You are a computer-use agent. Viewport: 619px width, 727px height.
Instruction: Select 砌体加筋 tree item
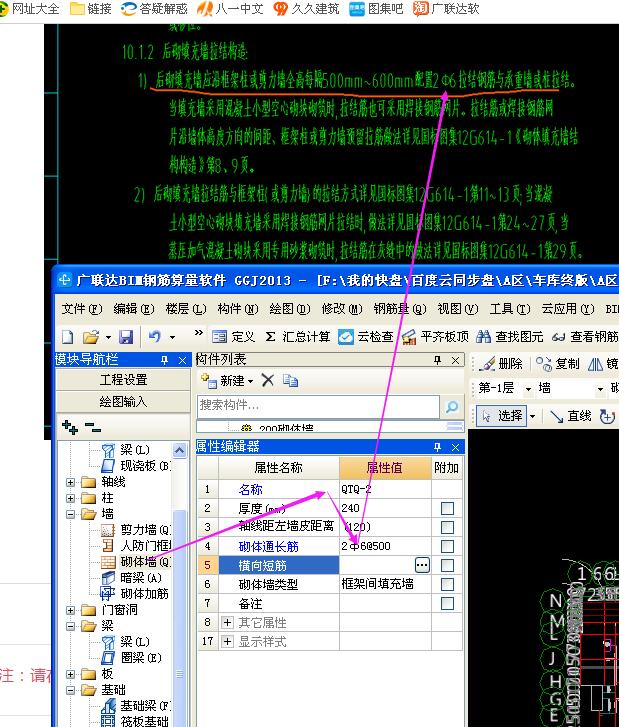click(x=135, y=594)
